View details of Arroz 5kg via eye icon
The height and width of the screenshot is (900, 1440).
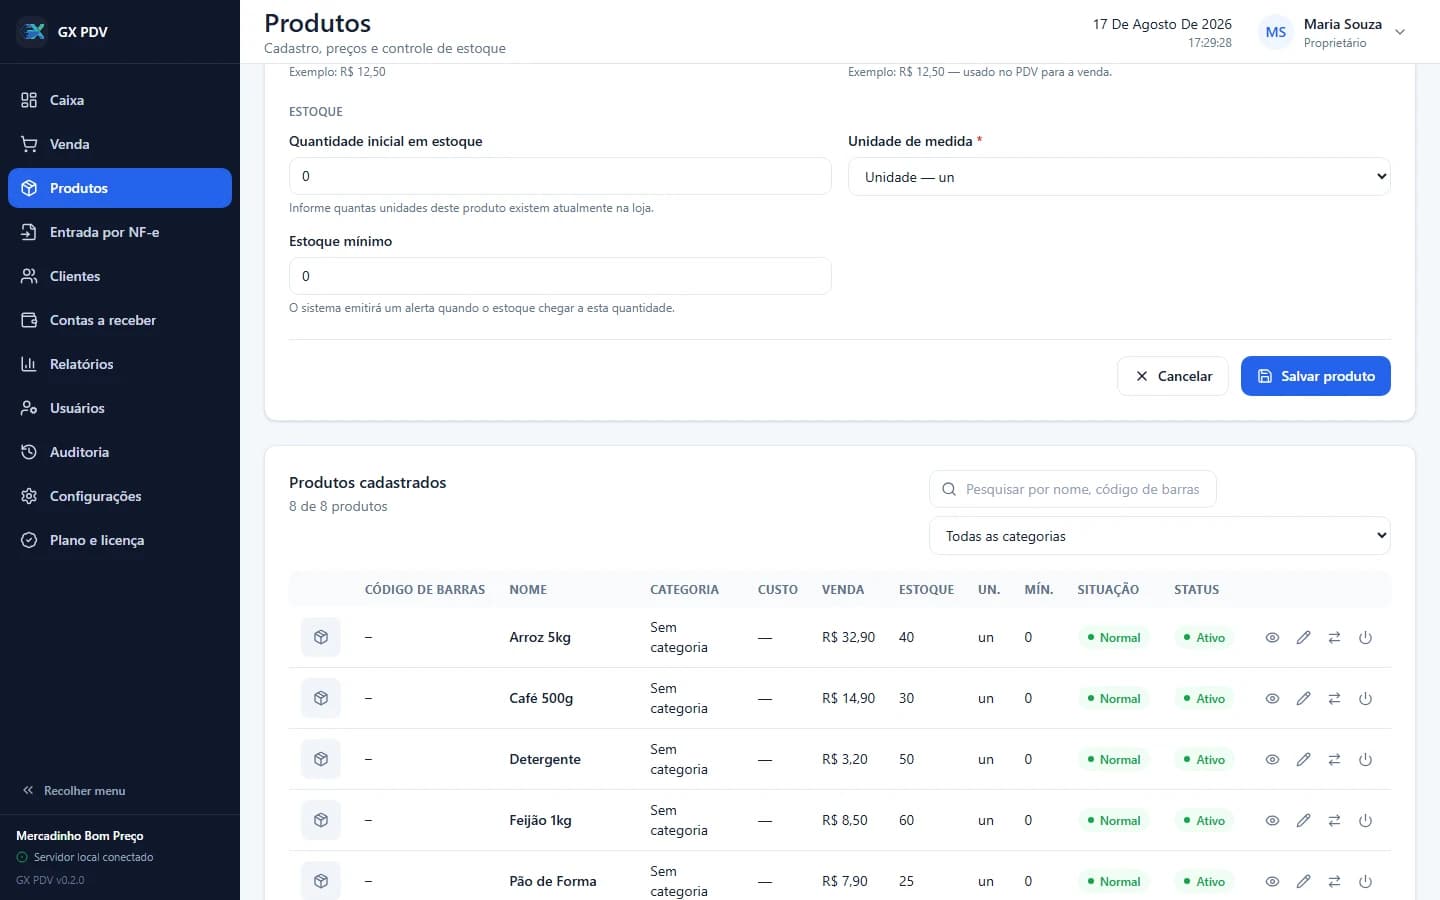[1272, 638]
